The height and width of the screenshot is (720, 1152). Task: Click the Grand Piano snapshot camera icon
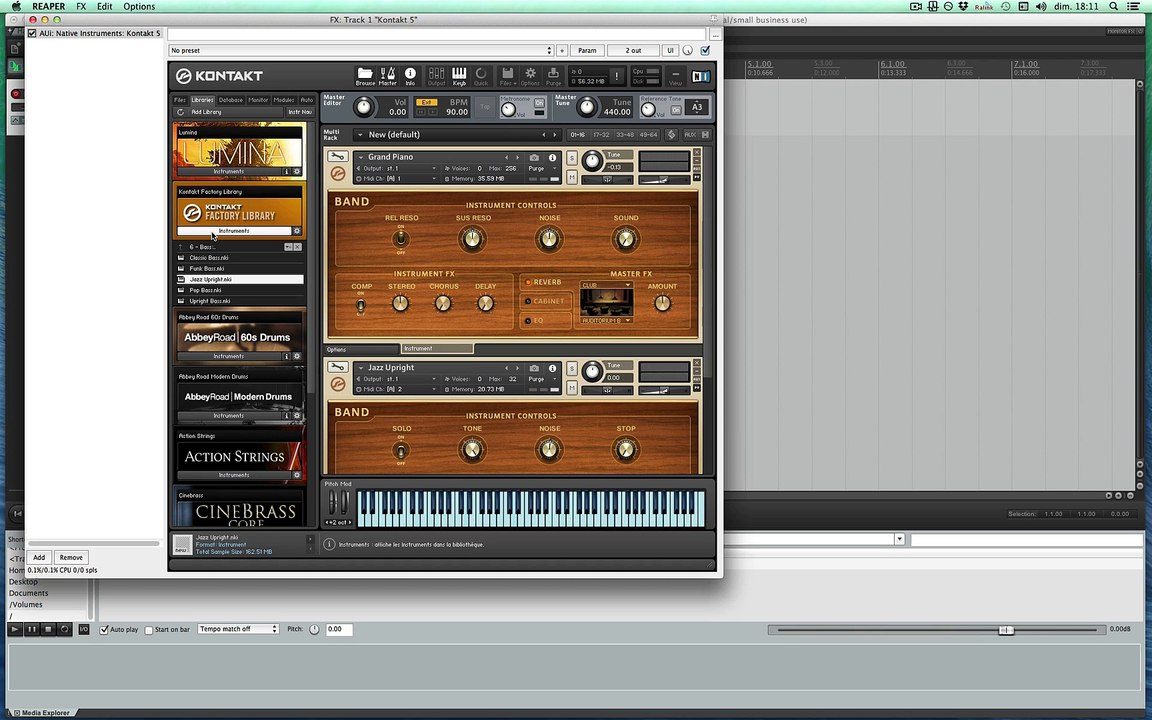tap(534, 157)
